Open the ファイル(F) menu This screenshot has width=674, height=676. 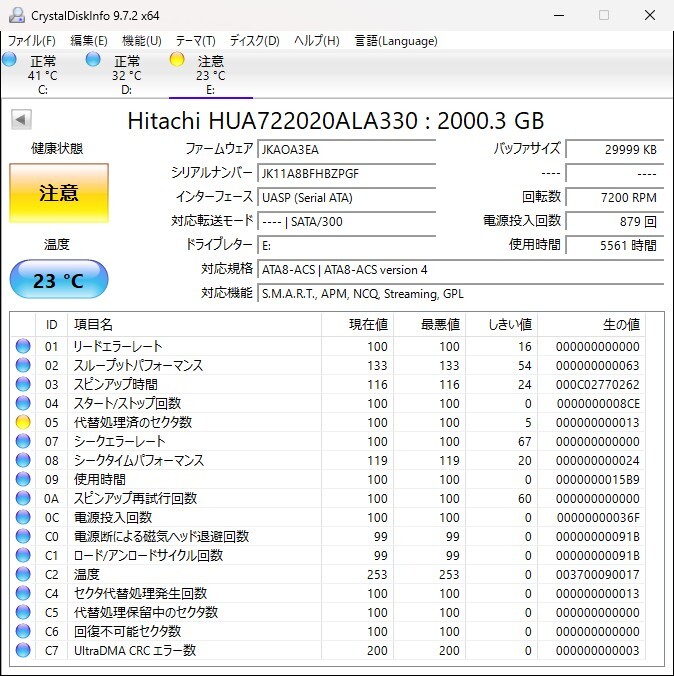(x=32, y=41)
